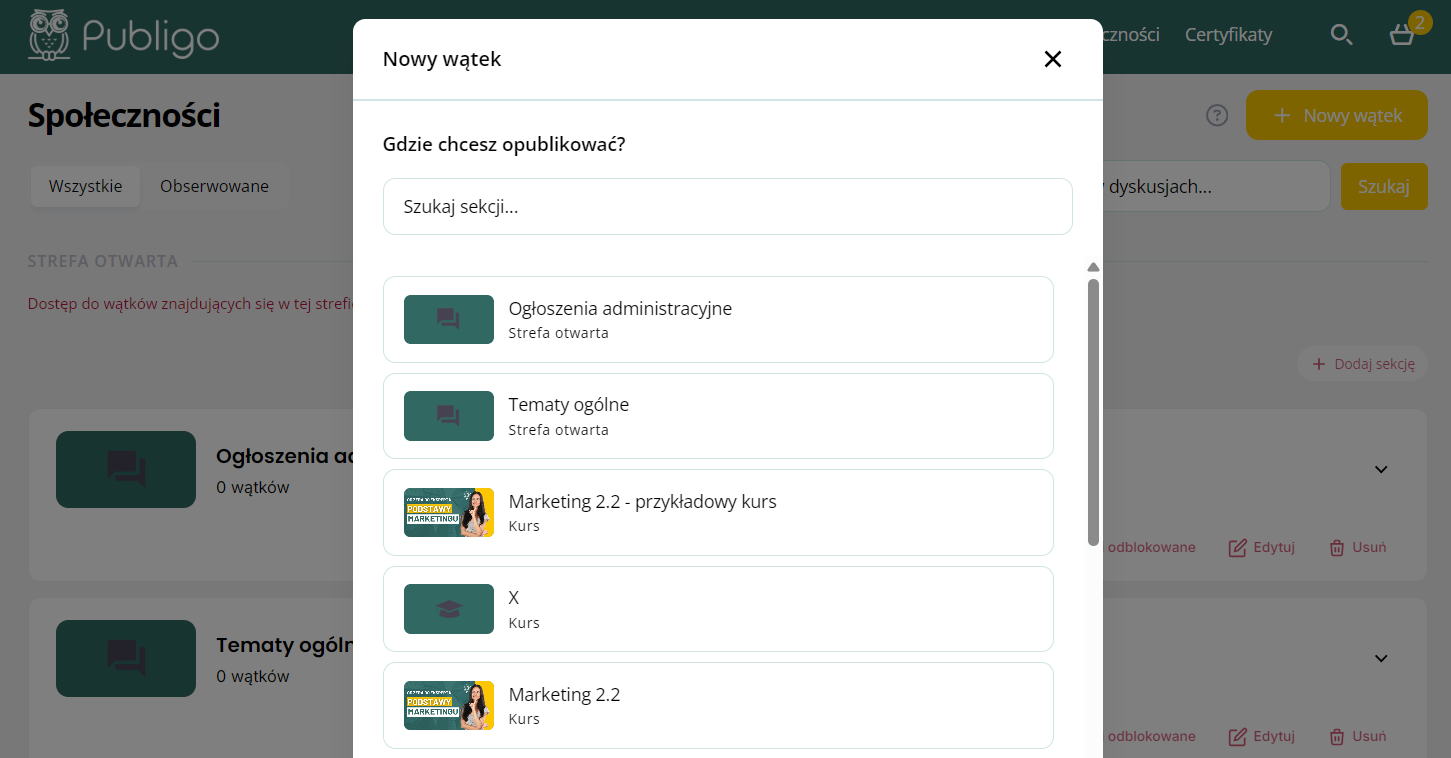Click the Edytuj pencil icon in first section
The width and height of the screenshot is (1451, 758).
click(x=1238, y=547)
